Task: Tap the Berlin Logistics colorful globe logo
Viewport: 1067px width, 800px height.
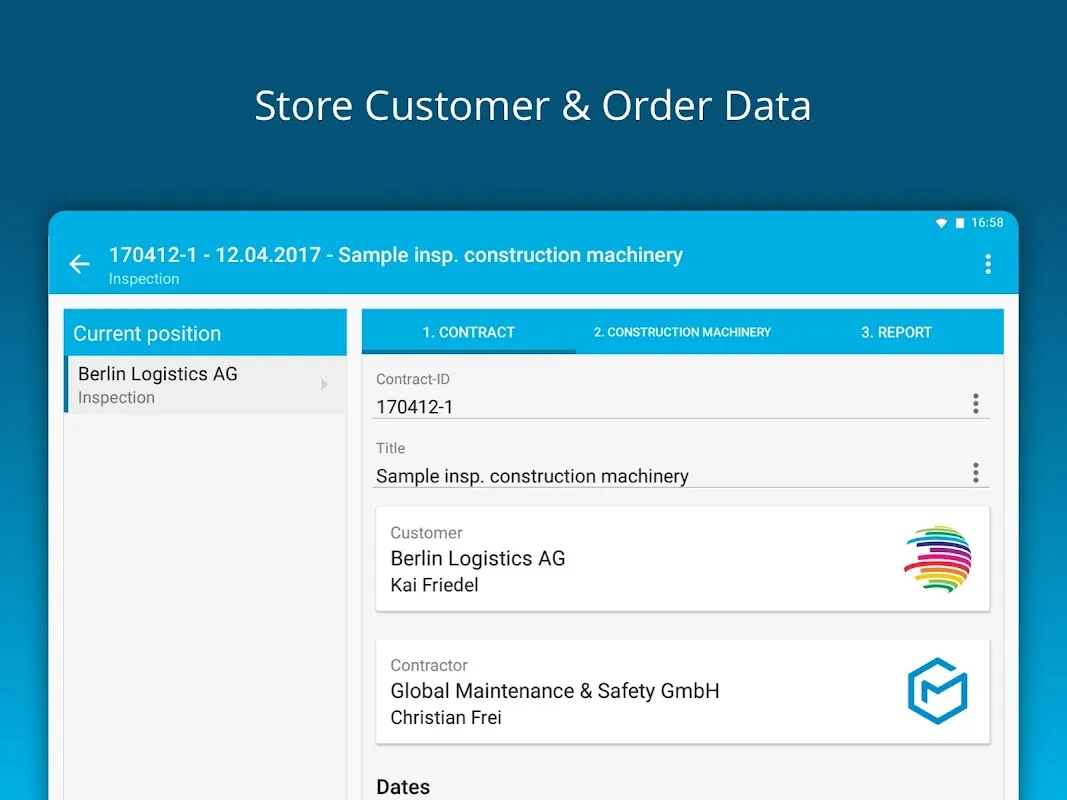Action: click(937, 559)
